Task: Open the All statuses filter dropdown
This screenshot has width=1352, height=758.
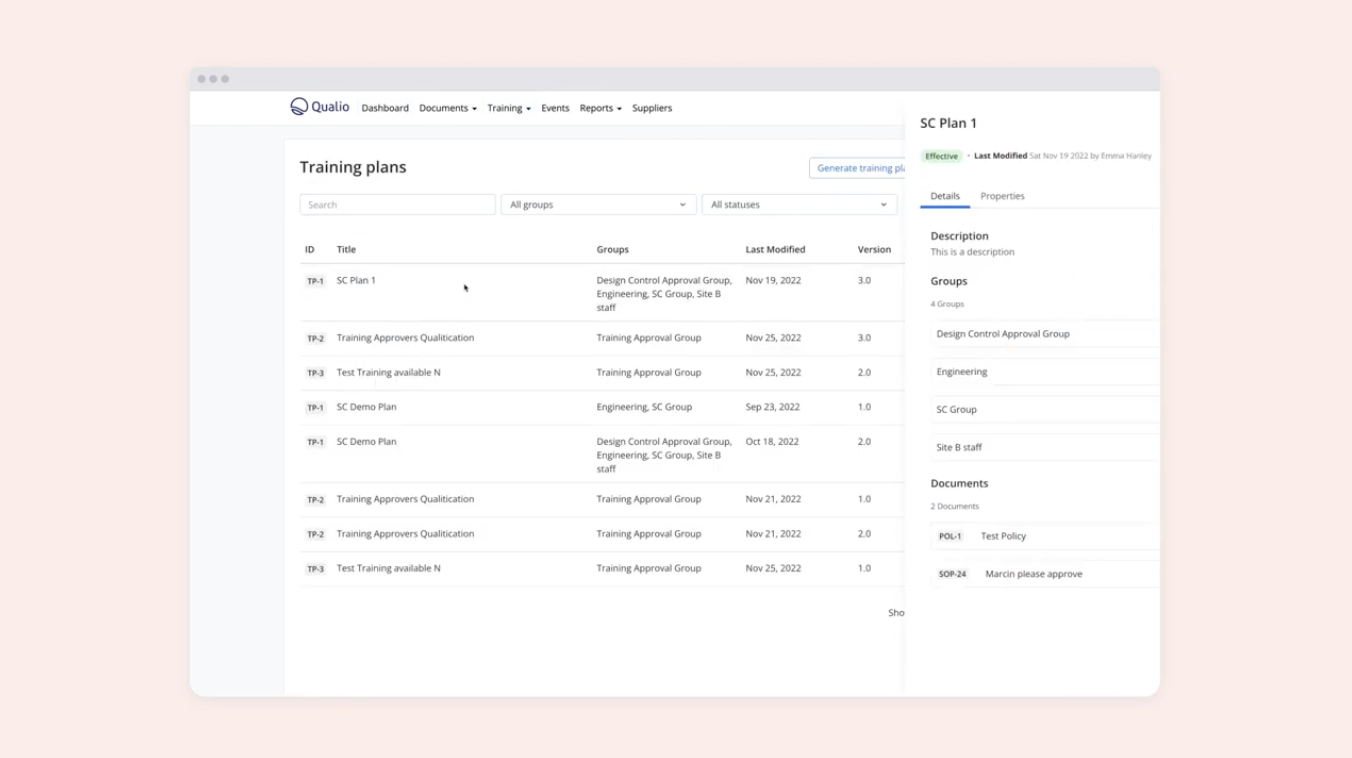Action: 798,205
